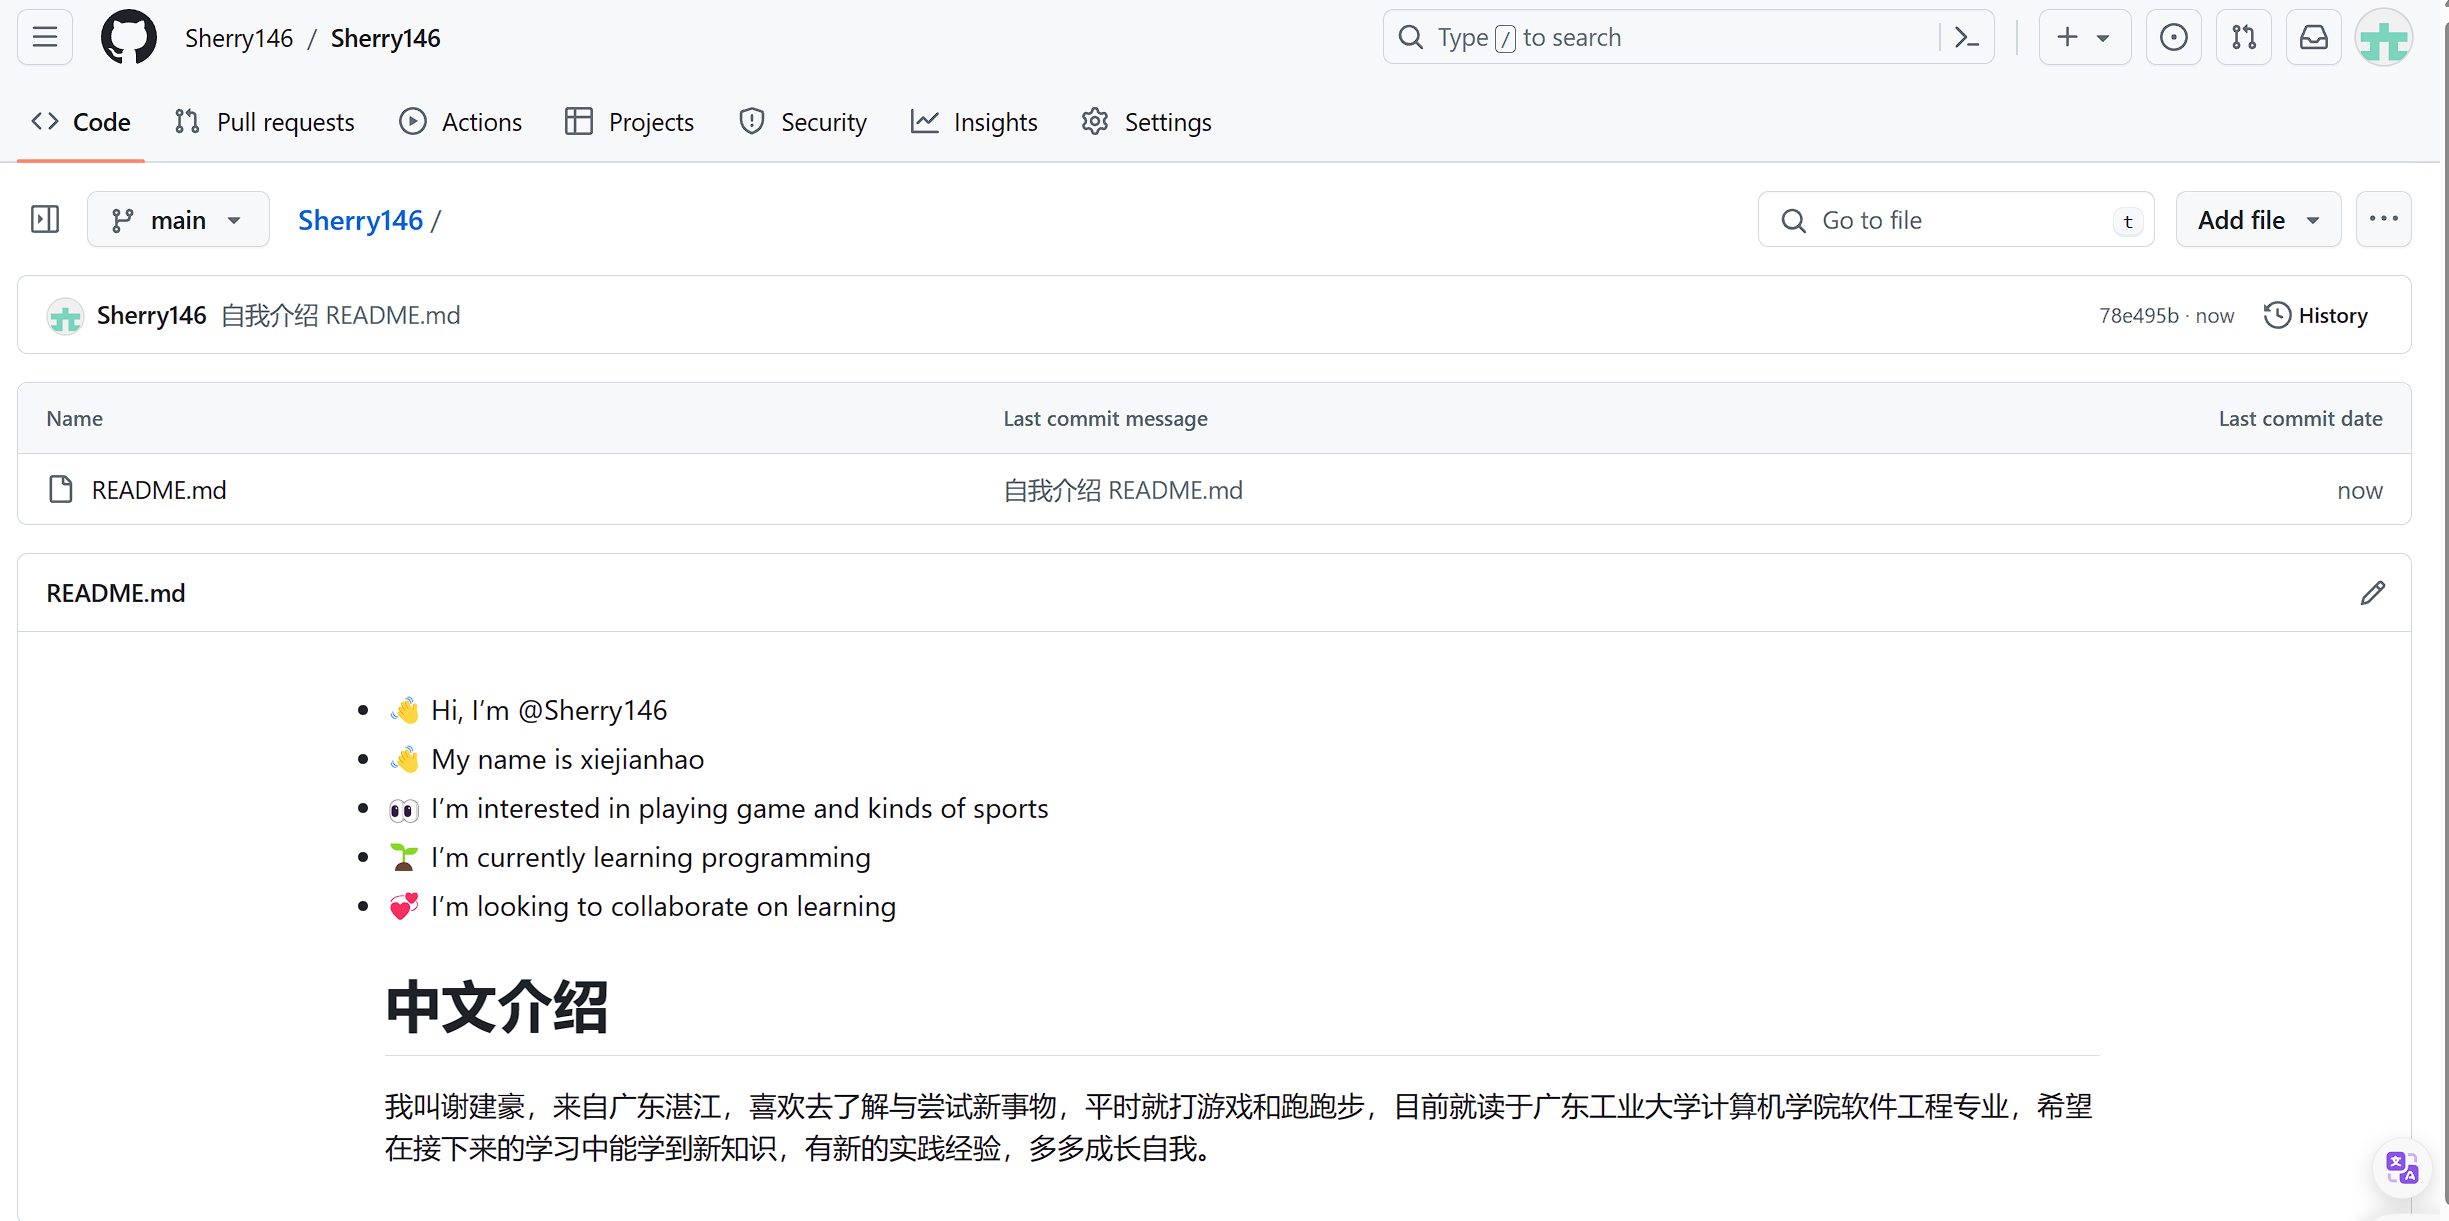Open the hamburger navigation menu
Screen dimensions: 2449x1221
click(45, 38)
